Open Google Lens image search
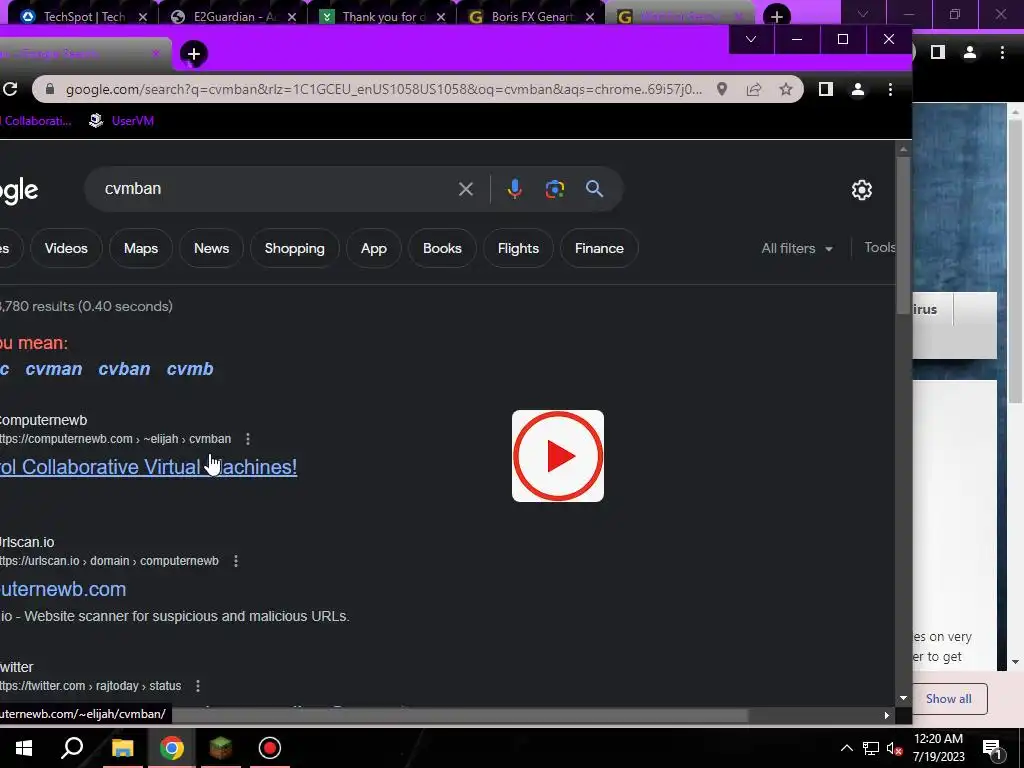 pyautogui.click(x=554, y=189)
